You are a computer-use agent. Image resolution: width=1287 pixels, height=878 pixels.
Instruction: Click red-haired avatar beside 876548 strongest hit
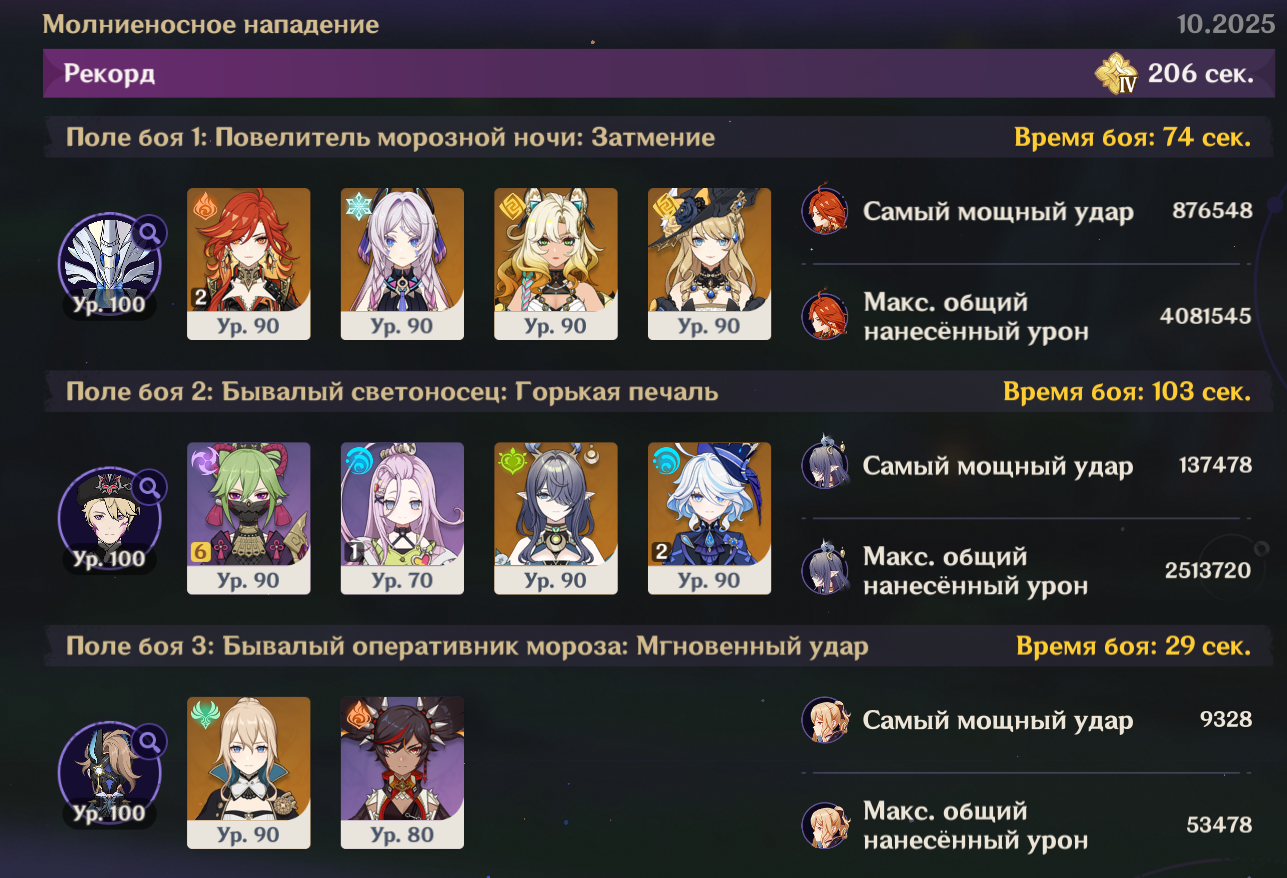(x=826, y=211)
